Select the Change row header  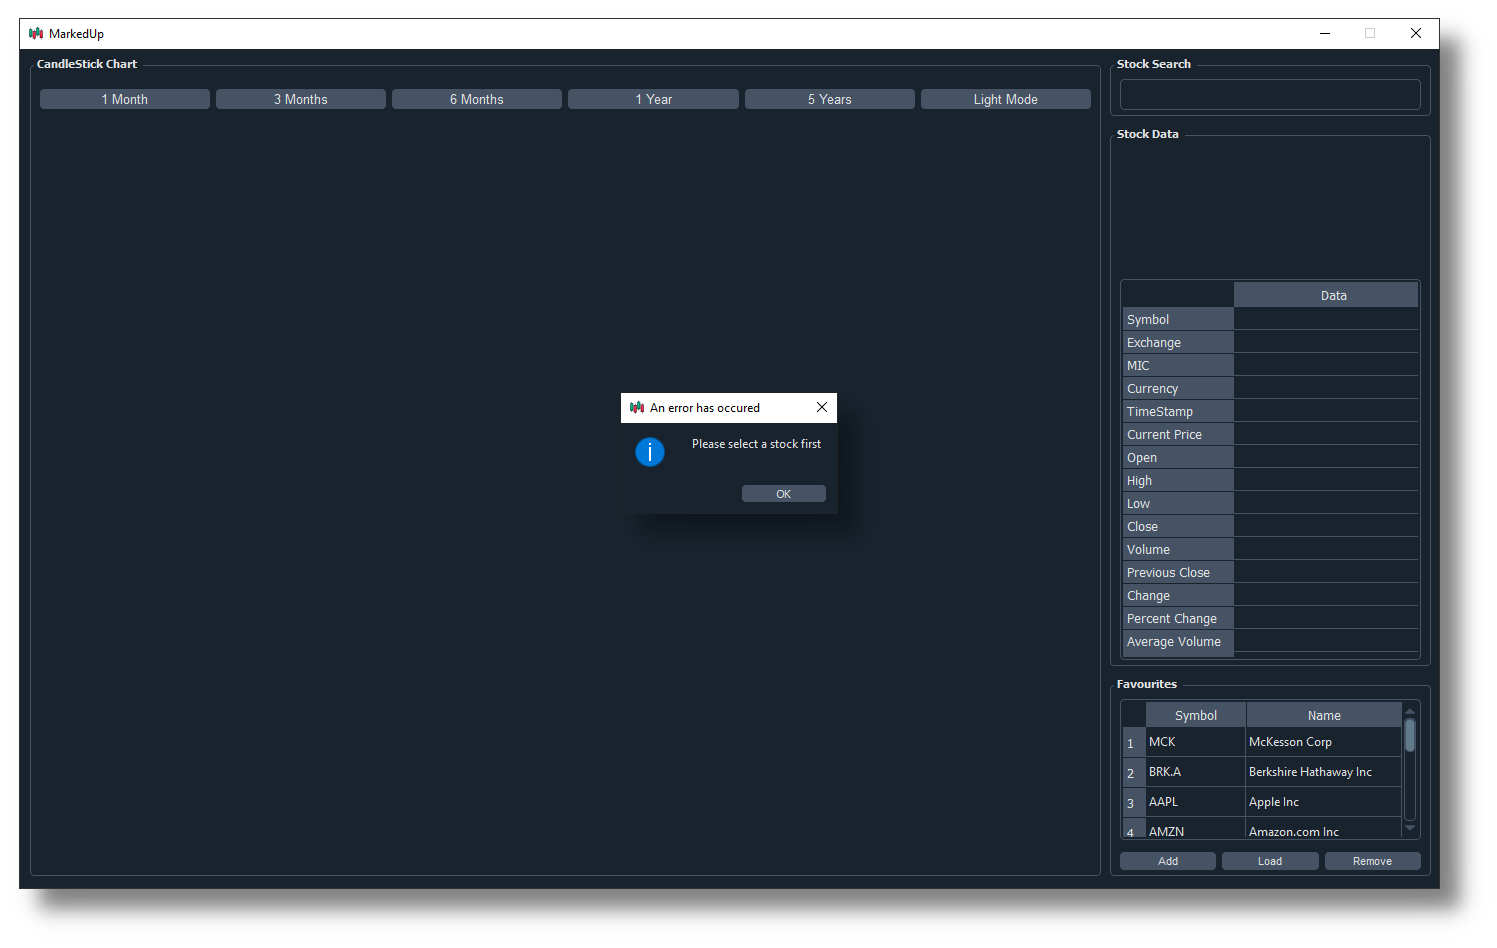1178,595
